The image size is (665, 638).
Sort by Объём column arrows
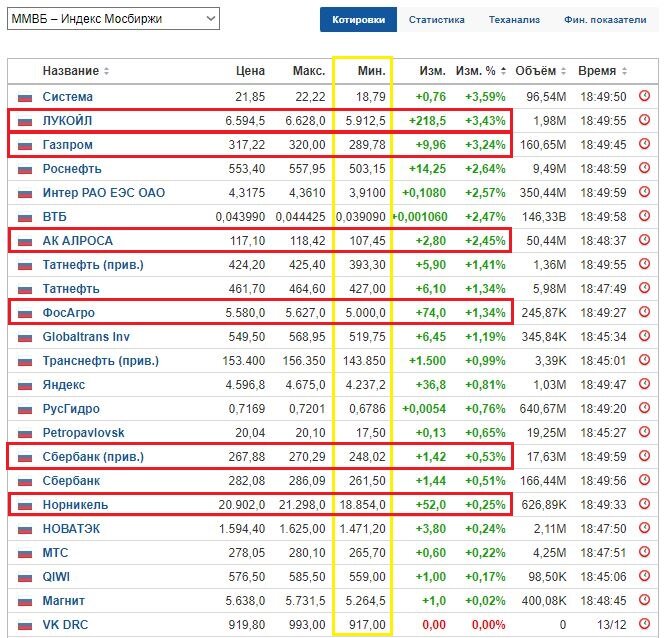[563, 71]
